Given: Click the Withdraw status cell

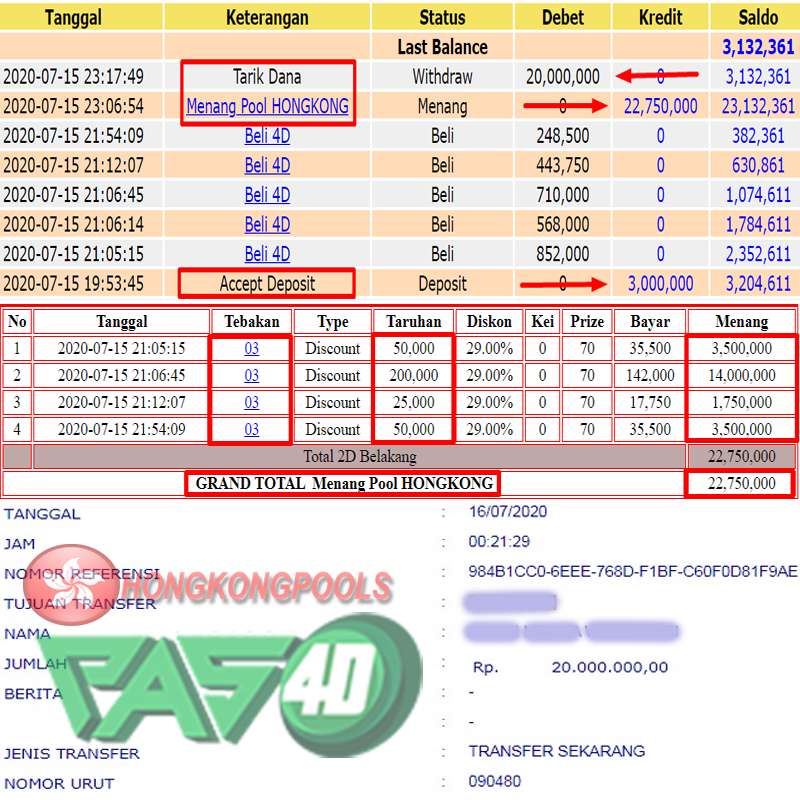Looking at the screenshot, I should [442, 77].
